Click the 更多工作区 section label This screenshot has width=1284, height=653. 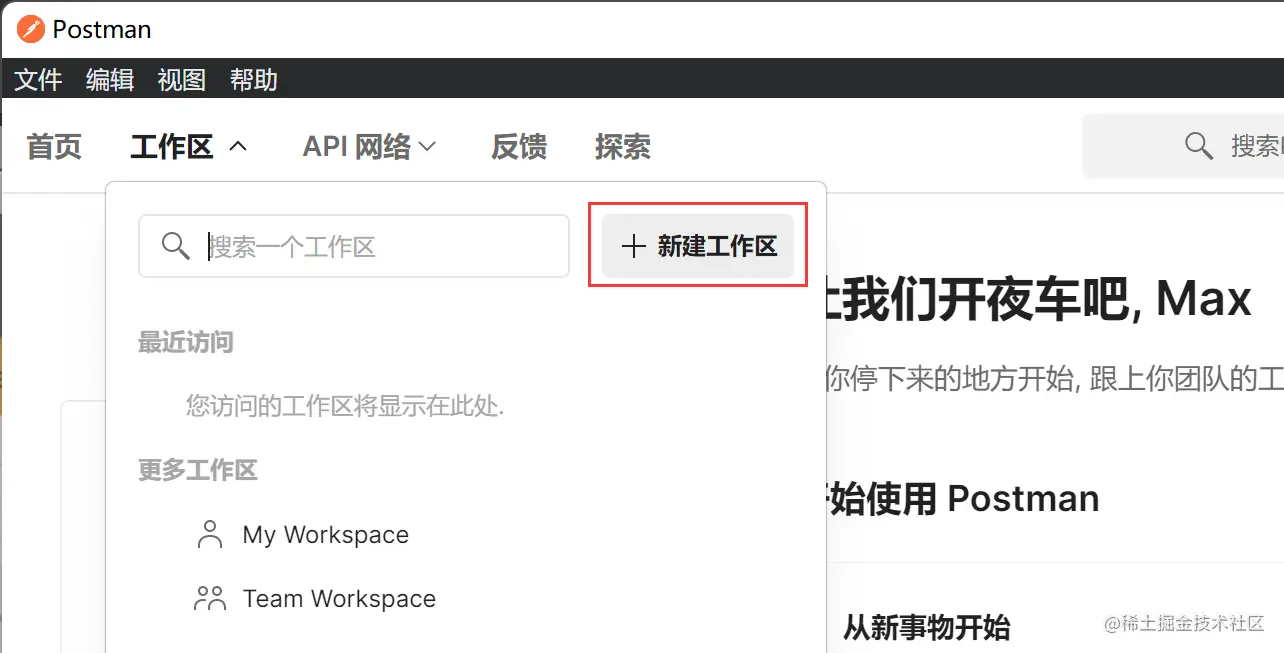click(198, 470)
